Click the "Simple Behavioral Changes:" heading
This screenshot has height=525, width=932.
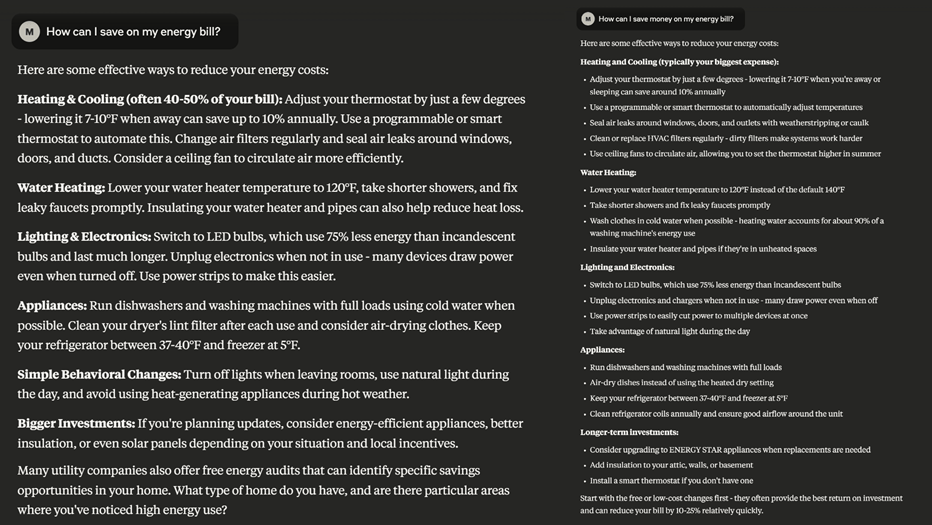point(99,375)
